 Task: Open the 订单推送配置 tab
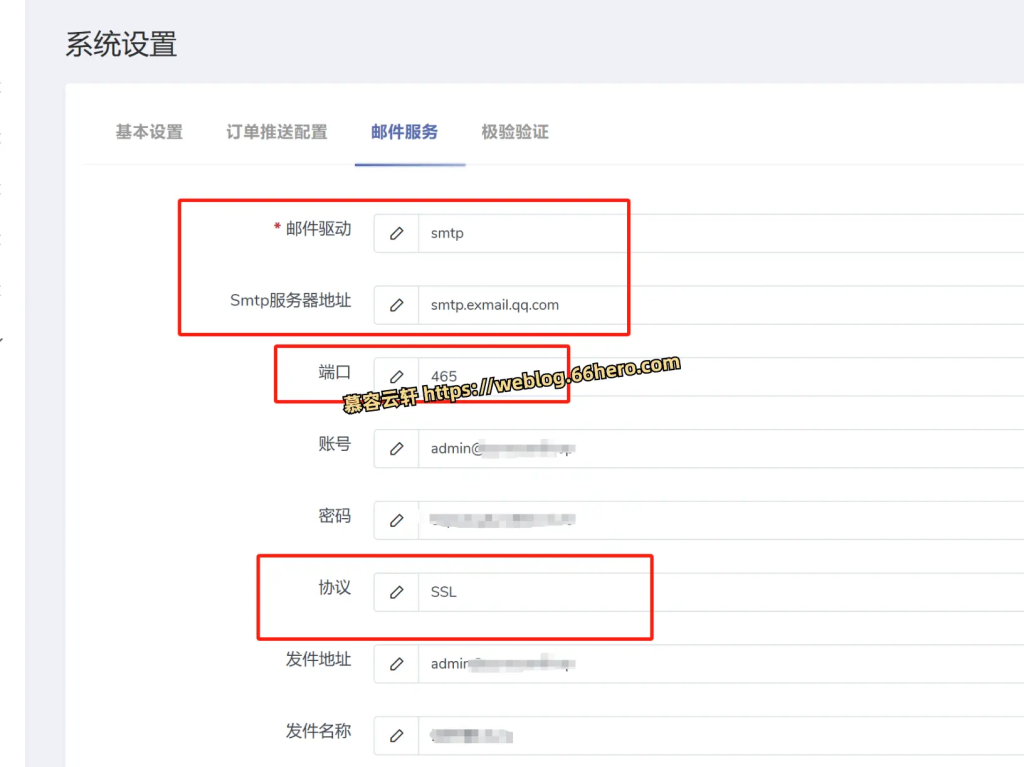pyautogui.click(x=277, y=132)
